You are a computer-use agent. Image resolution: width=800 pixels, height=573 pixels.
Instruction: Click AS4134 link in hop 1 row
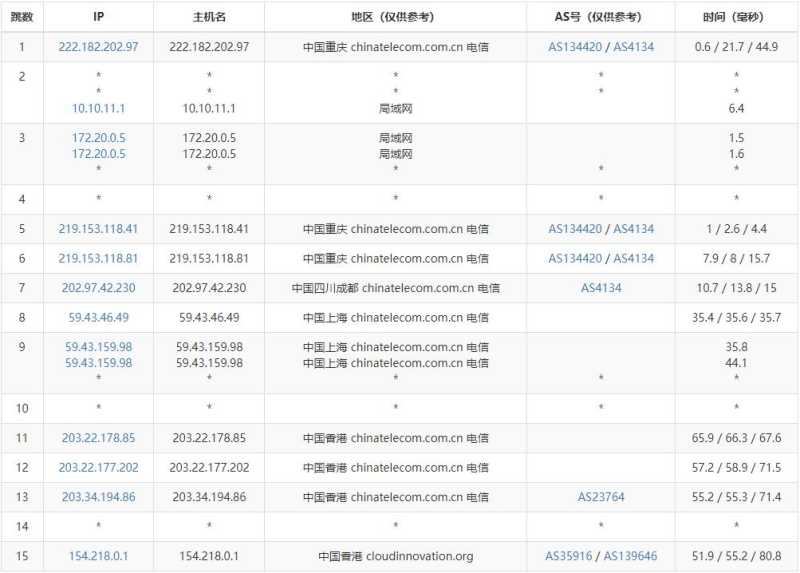(x=633, y=47)
